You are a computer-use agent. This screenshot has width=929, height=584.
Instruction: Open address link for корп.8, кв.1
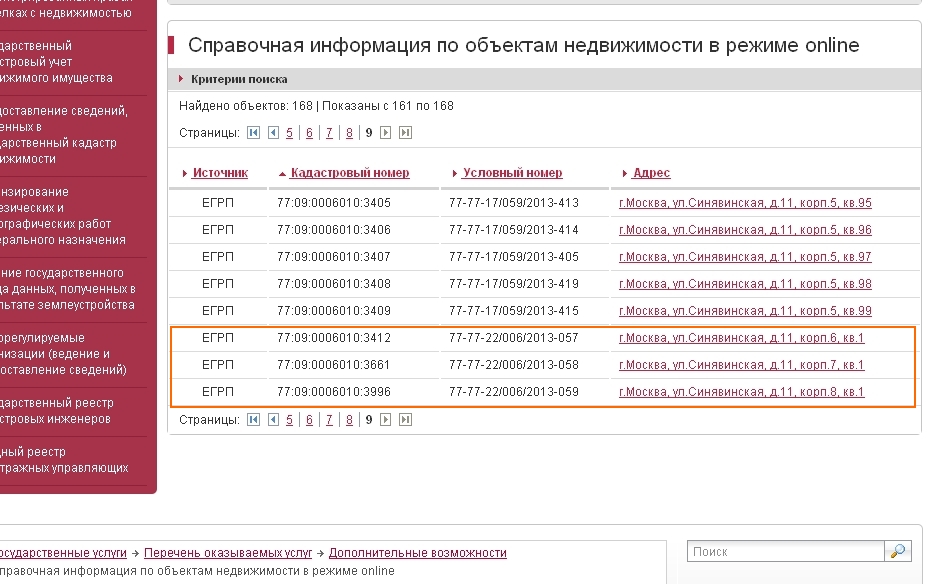click(741, 392)
